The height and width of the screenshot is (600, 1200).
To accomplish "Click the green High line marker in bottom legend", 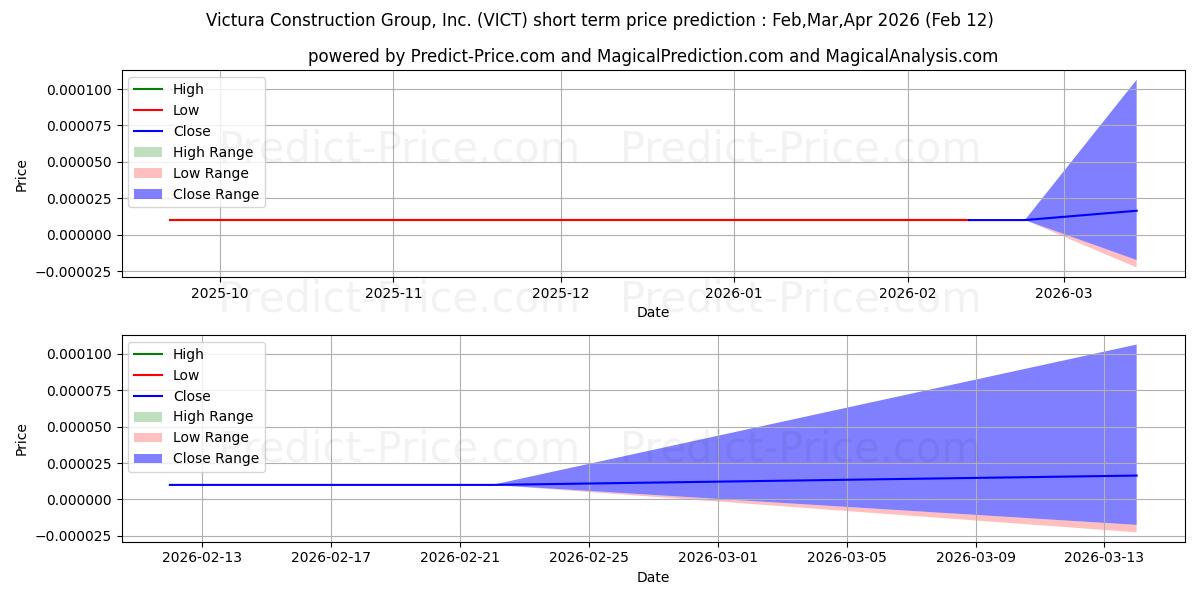I will pos(148,354).
